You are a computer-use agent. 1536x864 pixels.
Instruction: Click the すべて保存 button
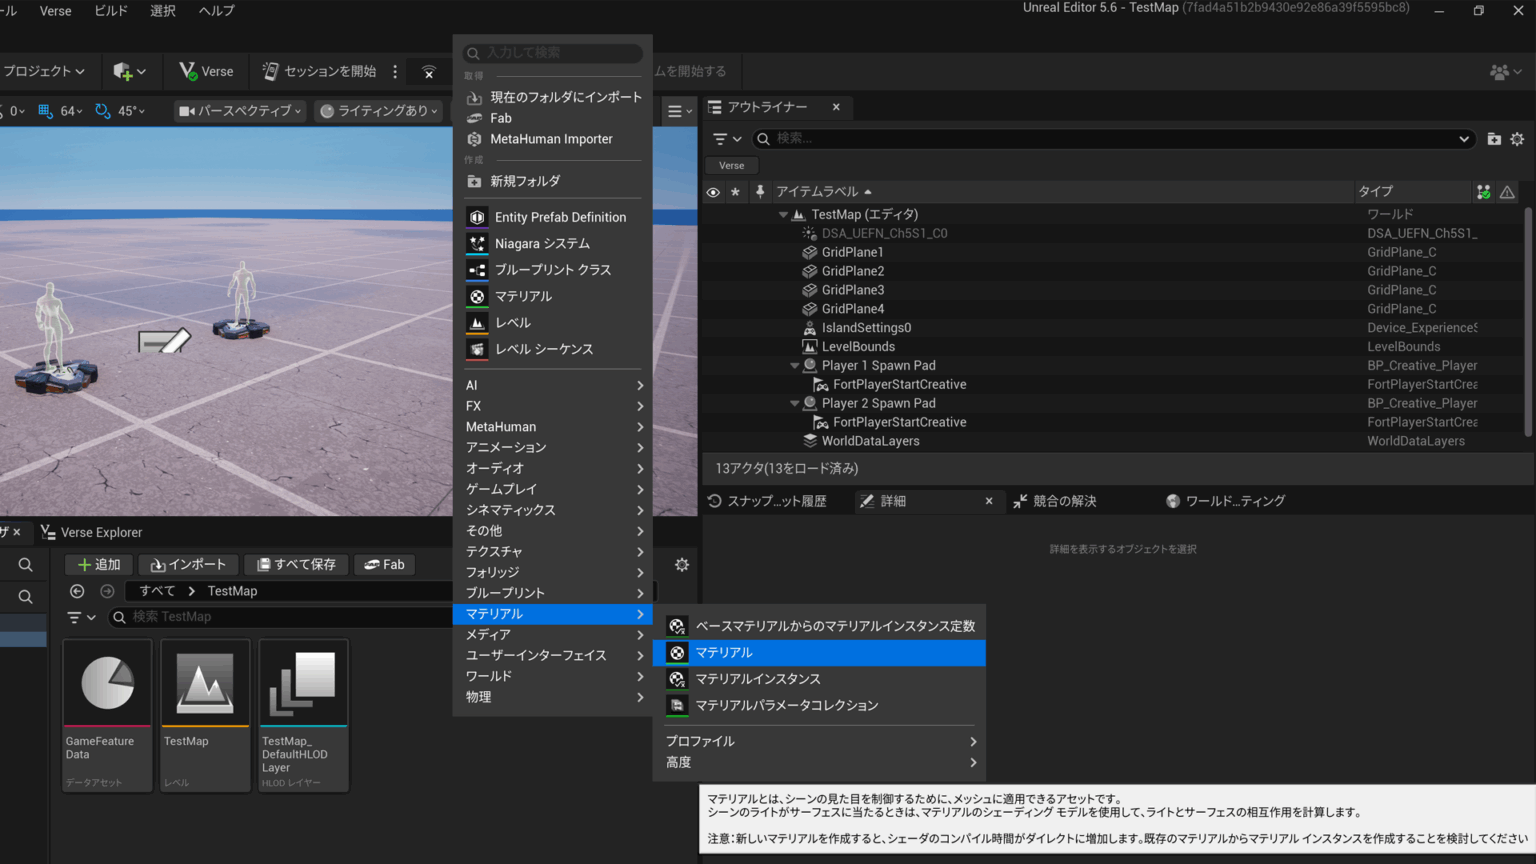click(x=296, y=564)
